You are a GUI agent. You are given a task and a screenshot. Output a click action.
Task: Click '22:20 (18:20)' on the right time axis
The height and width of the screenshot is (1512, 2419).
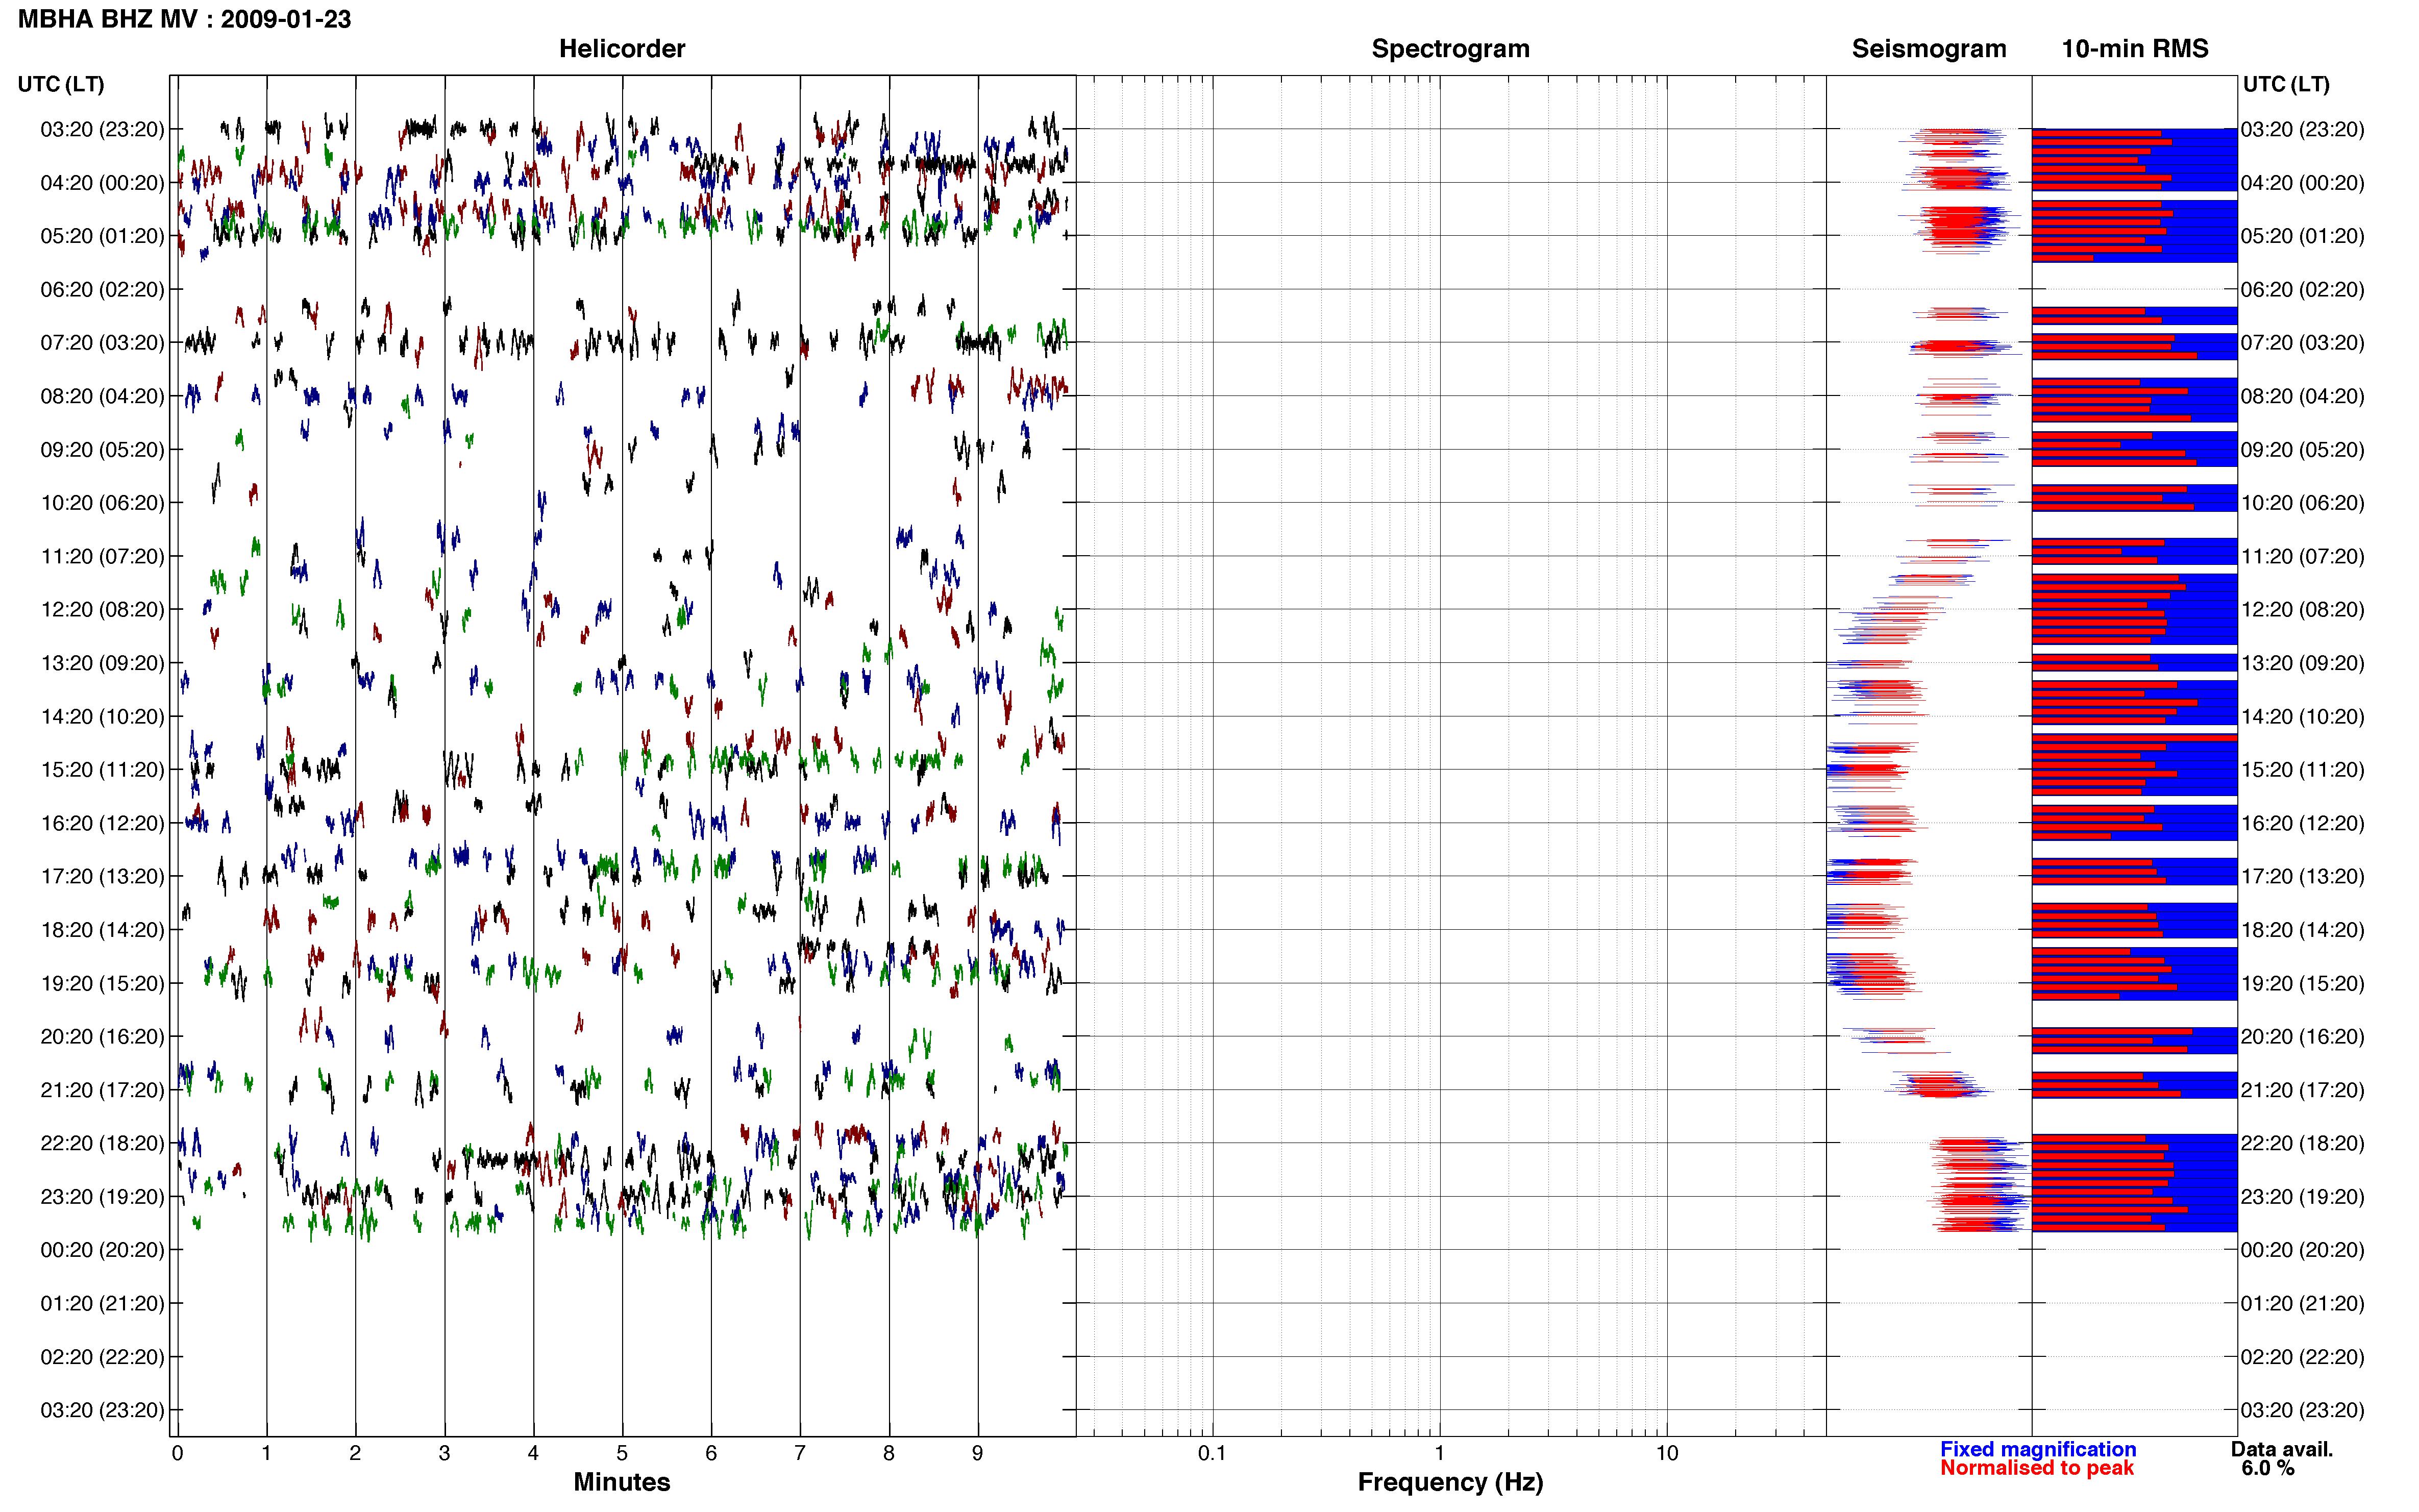[2302, 1143]
